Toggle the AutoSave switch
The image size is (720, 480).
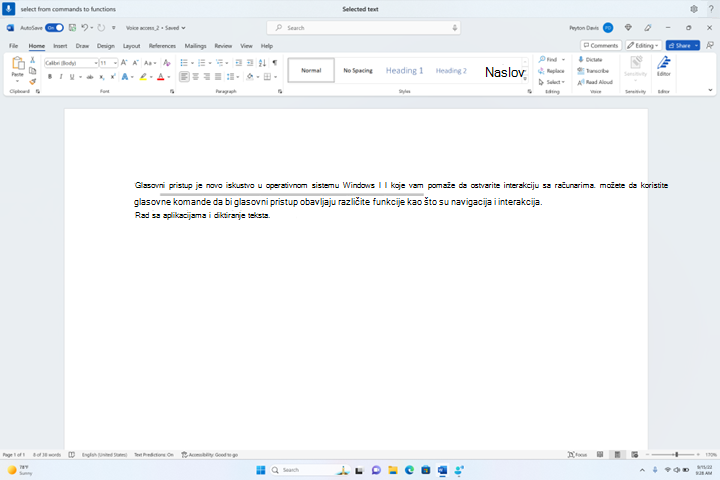54,28
